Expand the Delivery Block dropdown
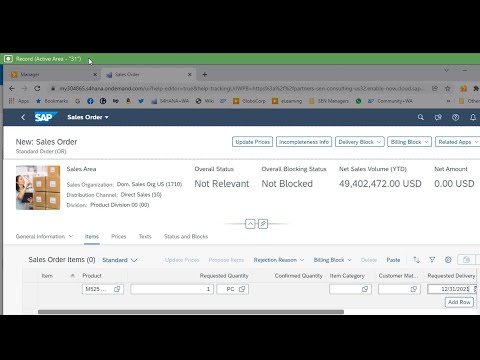 [360, 142]
